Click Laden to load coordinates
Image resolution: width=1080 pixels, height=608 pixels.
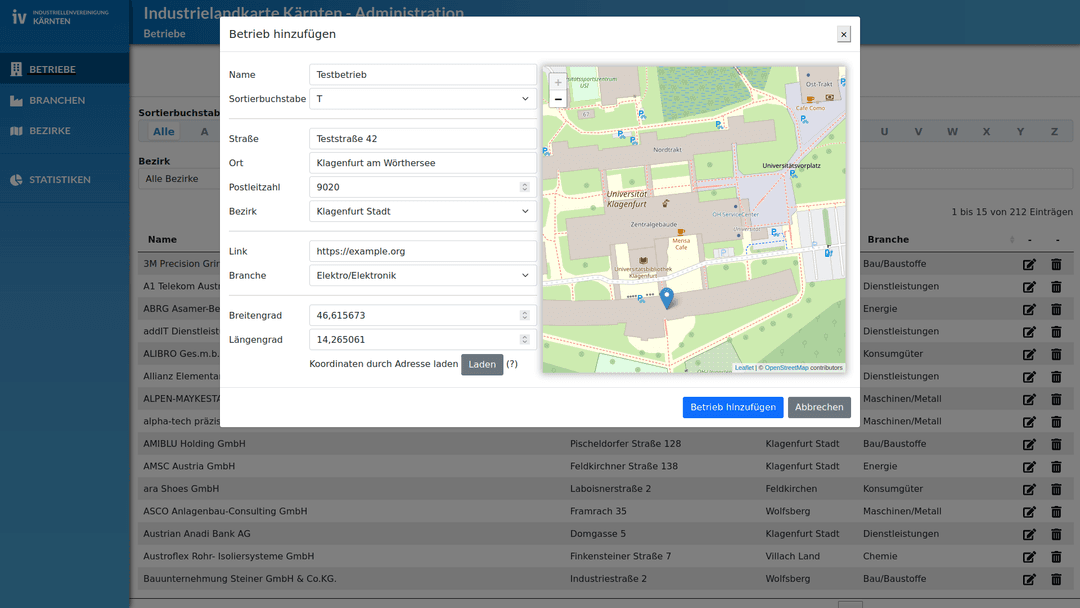click(481, 364)
